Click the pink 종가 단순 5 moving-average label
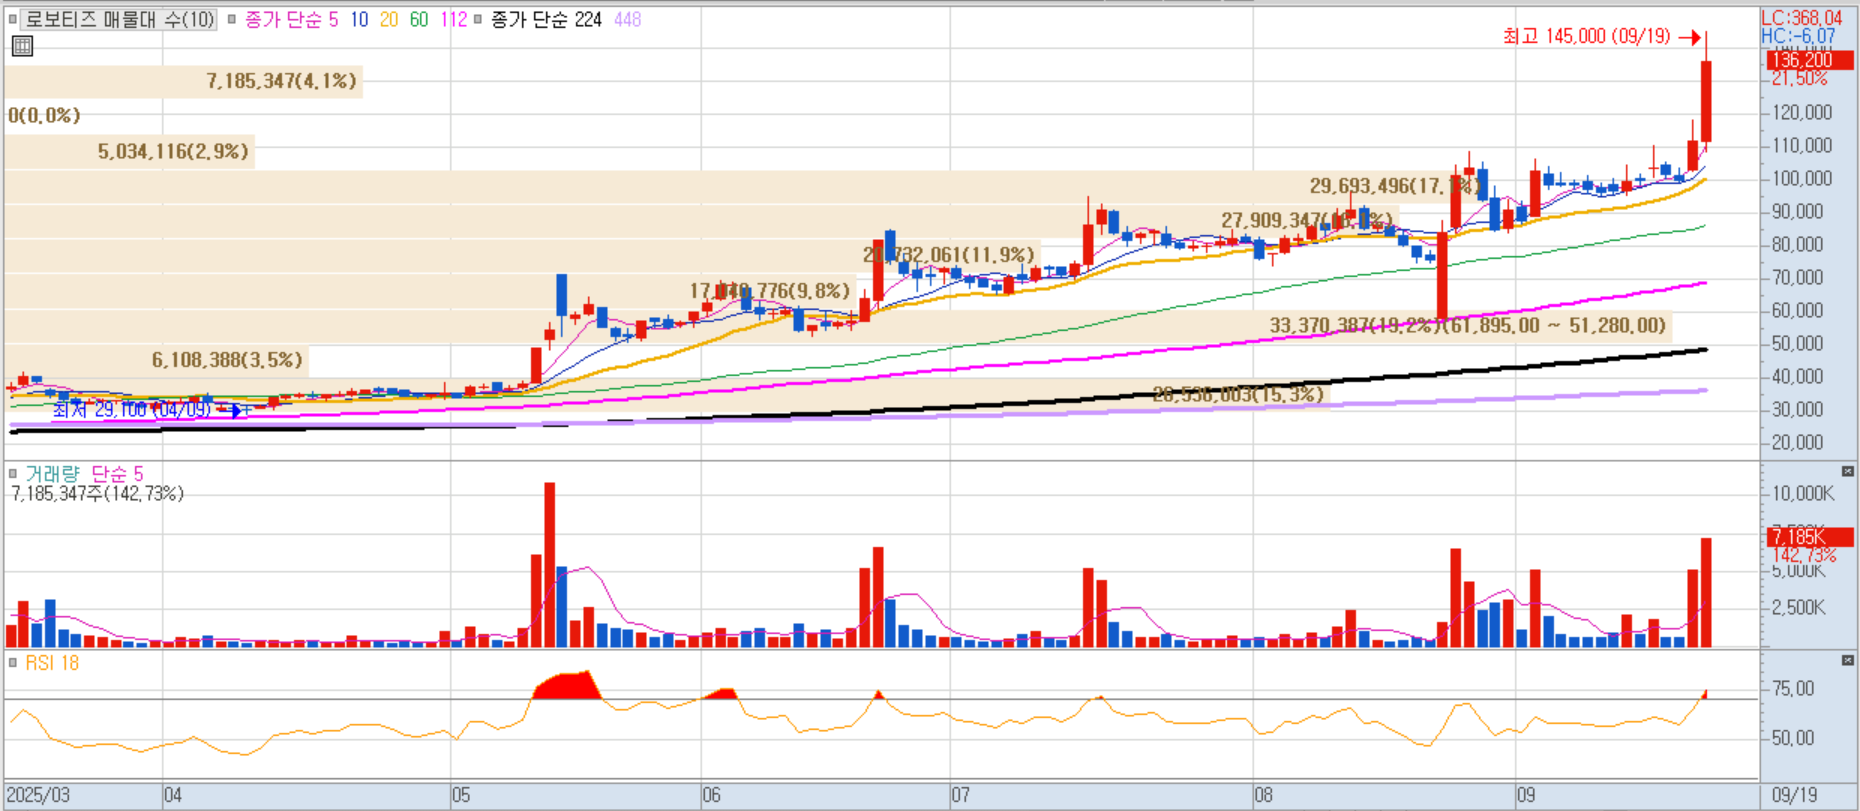1860x811 pixels. pyautogui.click(x=291, y=19)
